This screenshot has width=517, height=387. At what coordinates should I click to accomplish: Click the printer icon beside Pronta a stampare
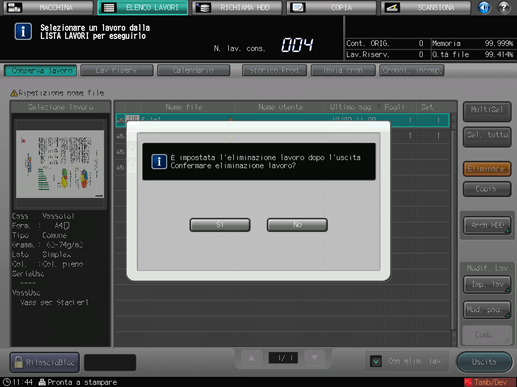point(42,382)
